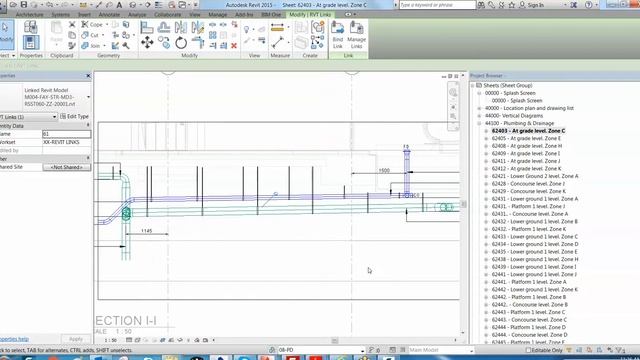Image resolution: width=640 pixels, height=360 pixels.
Task: Expand the 40000 - Location plan node
Action: (x=480, y=108)
